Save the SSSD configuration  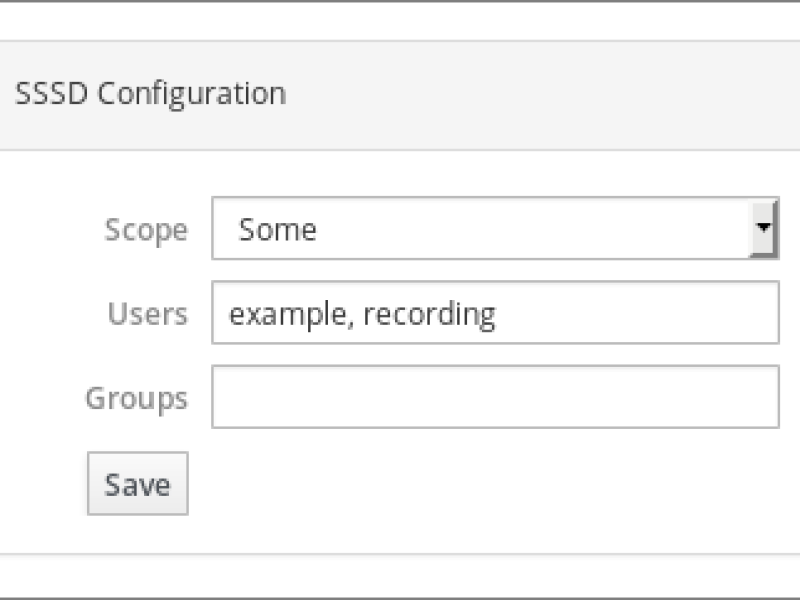[138, 483]
